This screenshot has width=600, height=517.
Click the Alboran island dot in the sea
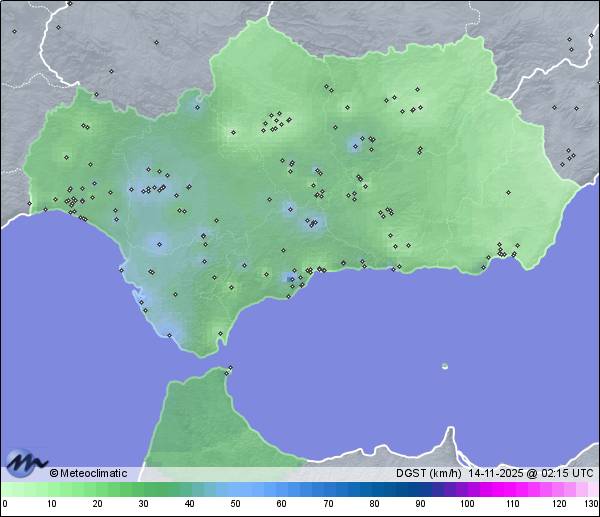tap(445, 366)
